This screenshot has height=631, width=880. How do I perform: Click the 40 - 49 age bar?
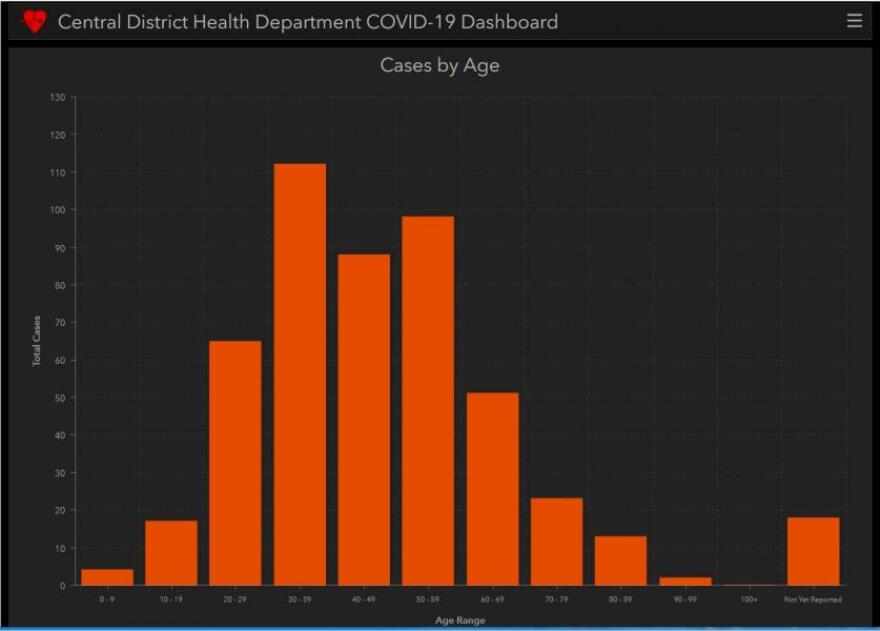[x=364, y=420]
